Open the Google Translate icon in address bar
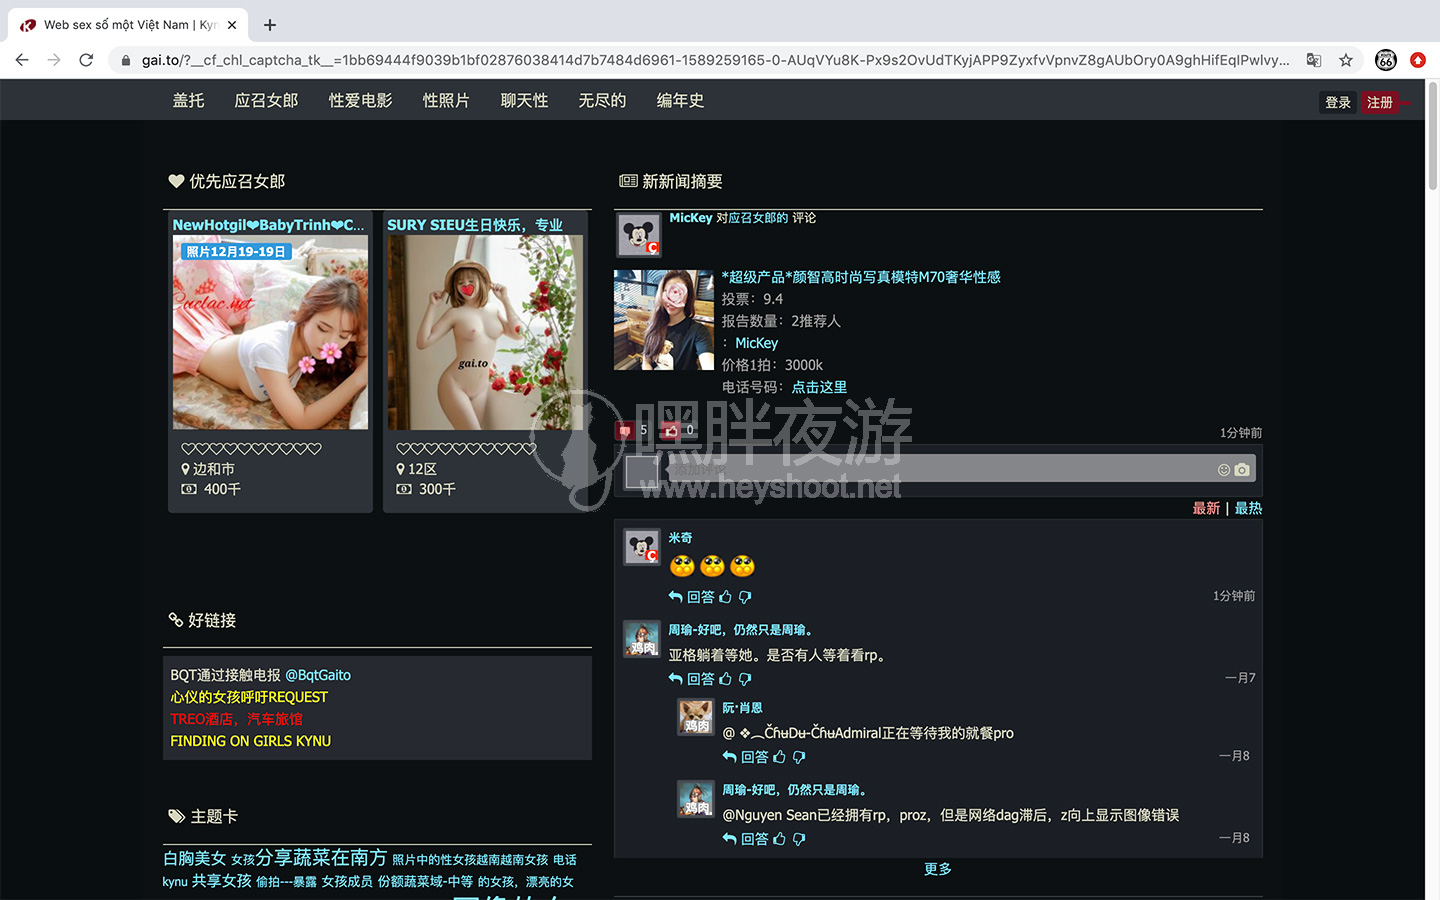This screenshot has width=1440, height=900. click(x=1314, y=60)
